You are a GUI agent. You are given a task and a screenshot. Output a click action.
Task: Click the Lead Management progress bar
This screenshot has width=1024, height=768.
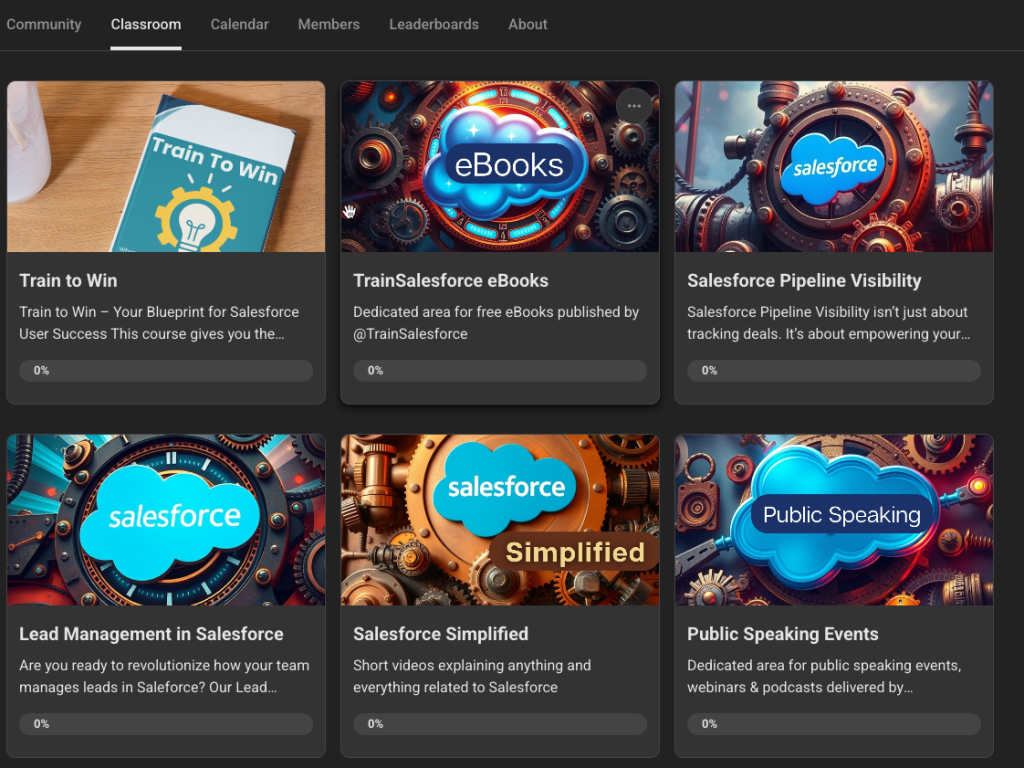click(x=166, y=724)
